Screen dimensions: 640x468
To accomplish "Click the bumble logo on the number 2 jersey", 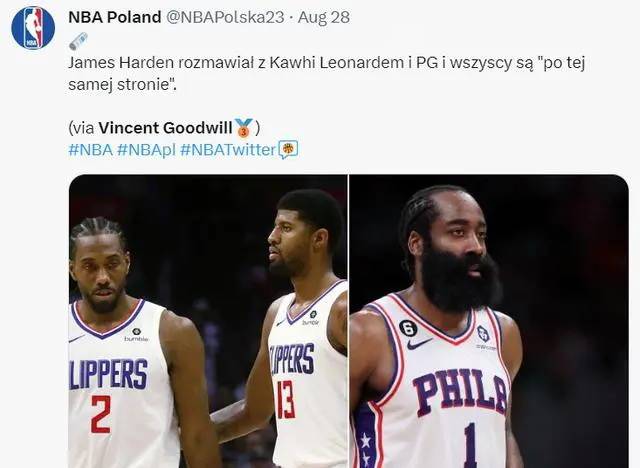I will tap(136, 335).
